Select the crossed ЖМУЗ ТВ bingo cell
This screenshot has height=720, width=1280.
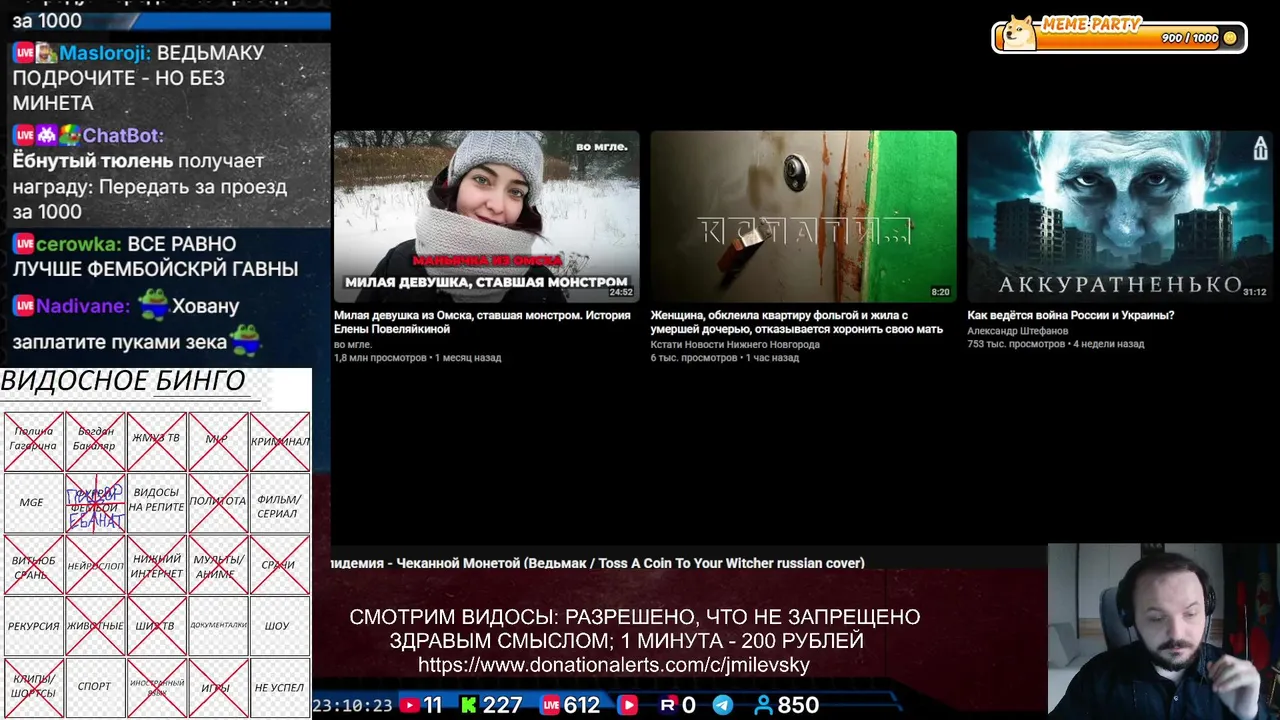[x=156, y=441]
